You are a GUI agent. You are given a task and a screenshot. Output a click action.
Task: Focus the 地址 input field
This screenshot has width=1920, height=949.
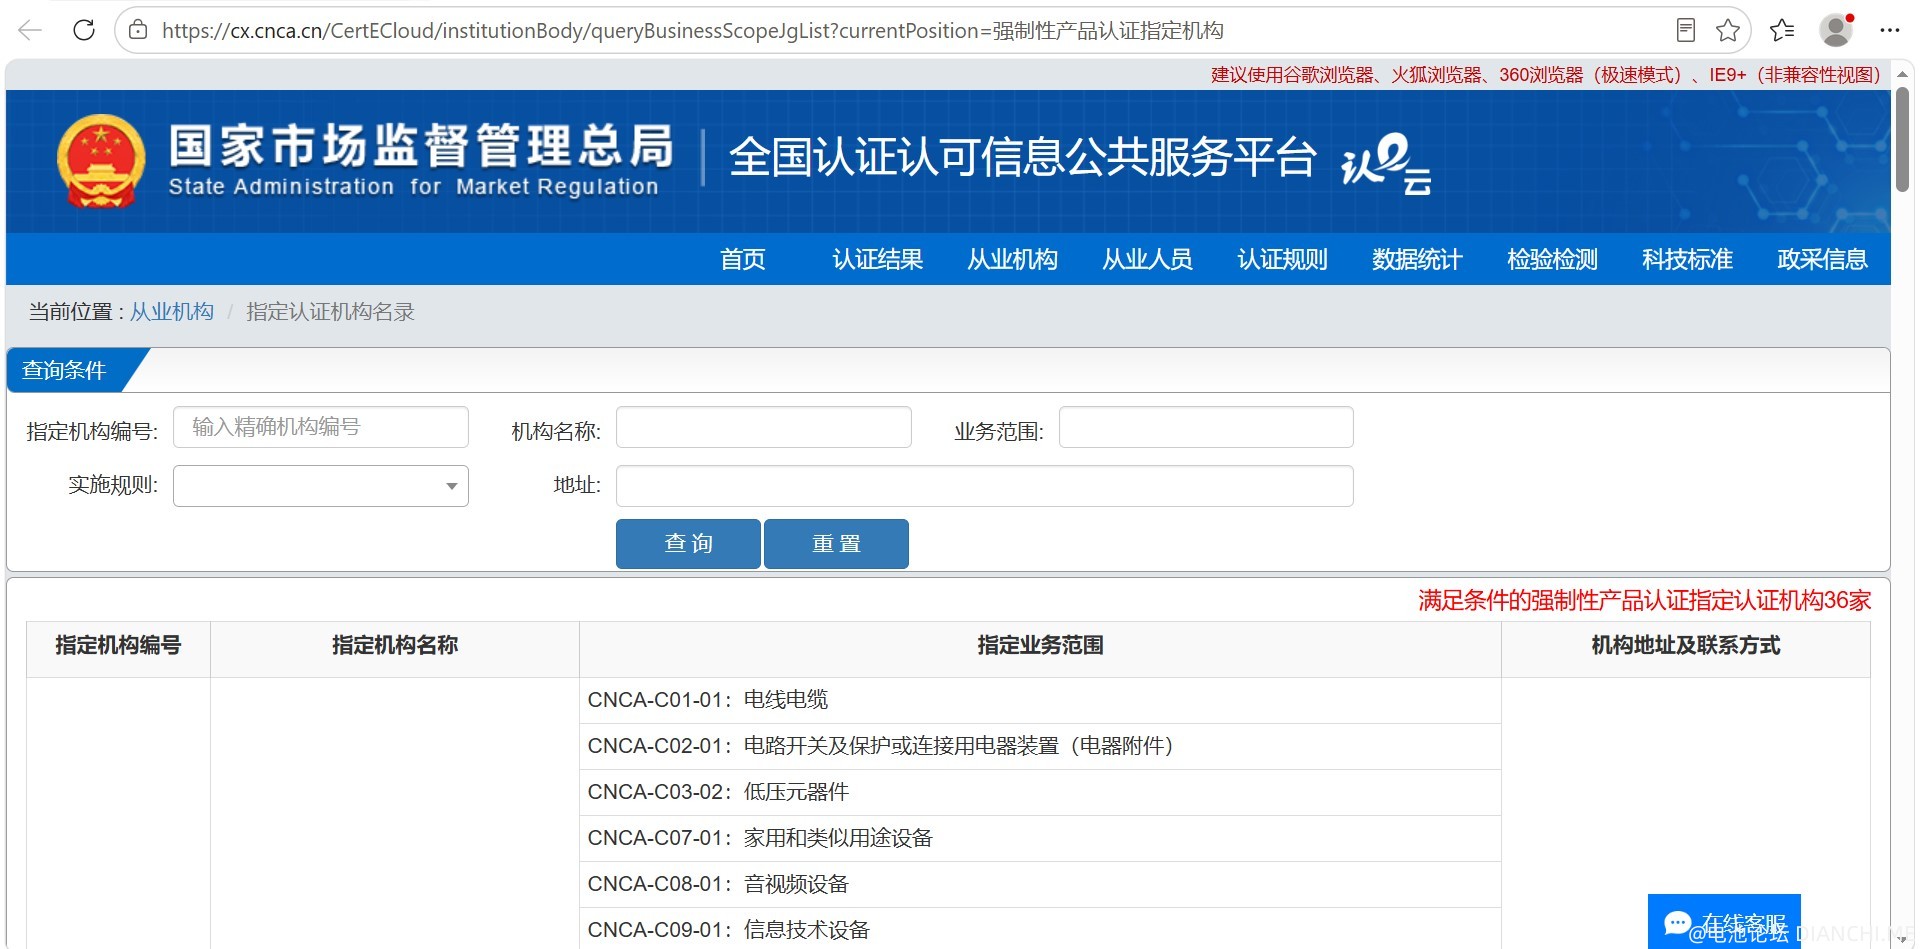985,486
